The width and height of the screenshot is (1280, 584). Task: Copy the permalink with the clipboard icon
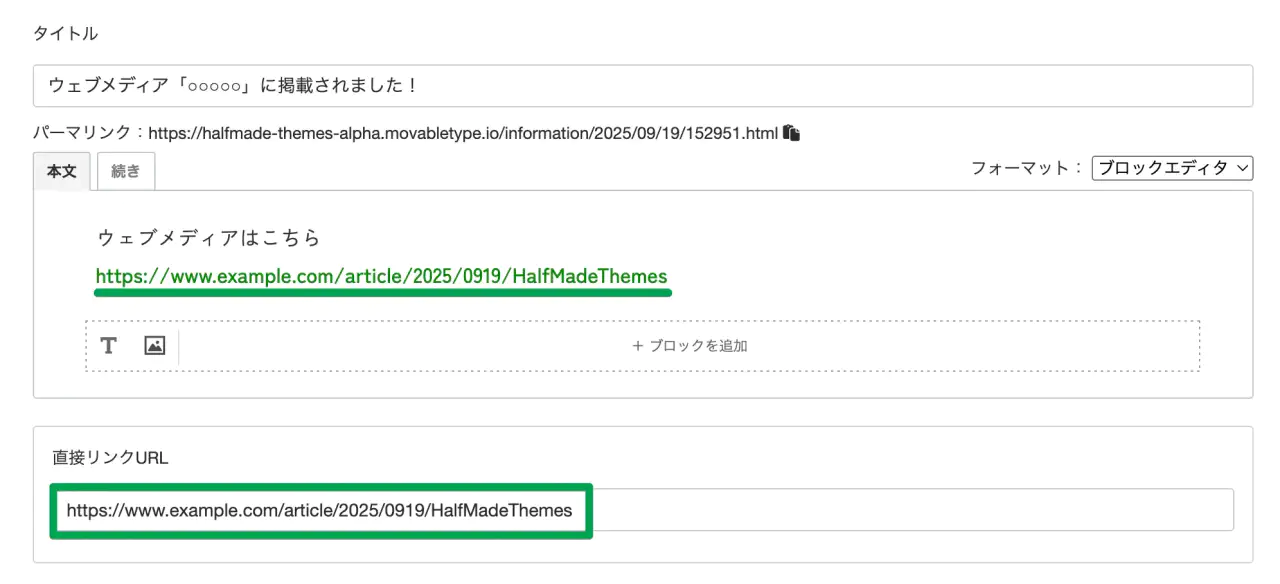(792, 133)
